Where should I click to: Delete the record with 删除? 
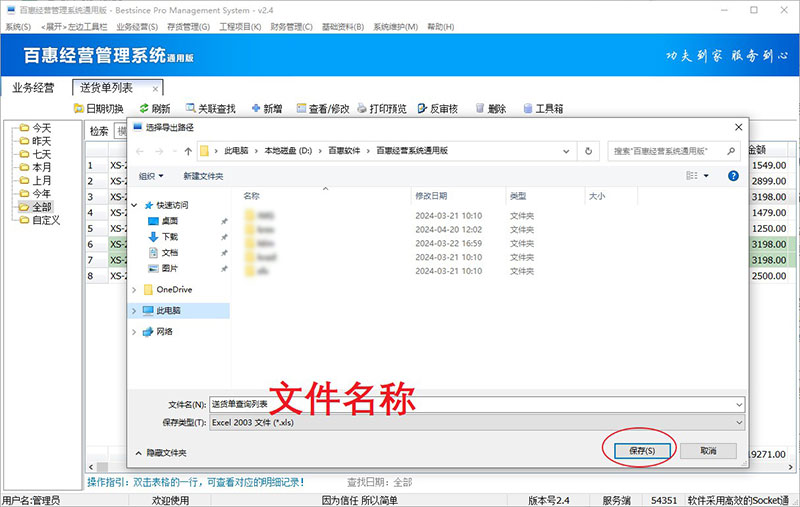pyautogui.click(x=491, y=108)
